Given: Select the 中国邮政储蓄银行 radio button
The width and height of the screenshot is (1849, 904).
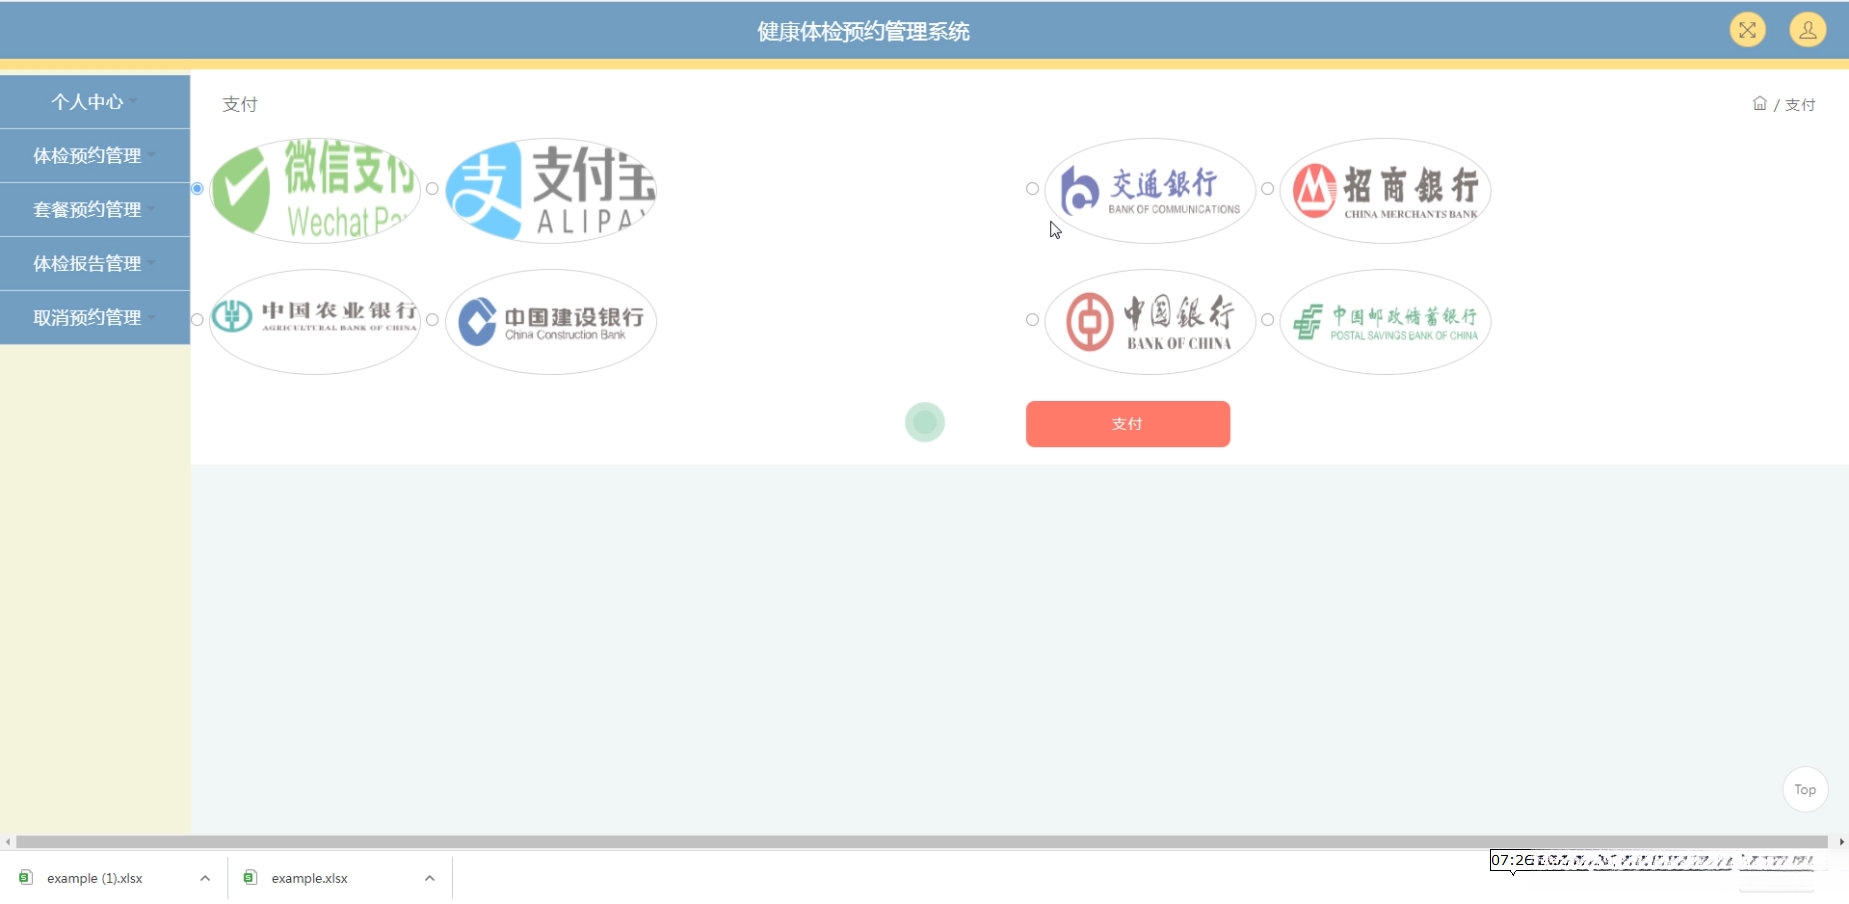Looking at the screenshot, I should 1267,320.
